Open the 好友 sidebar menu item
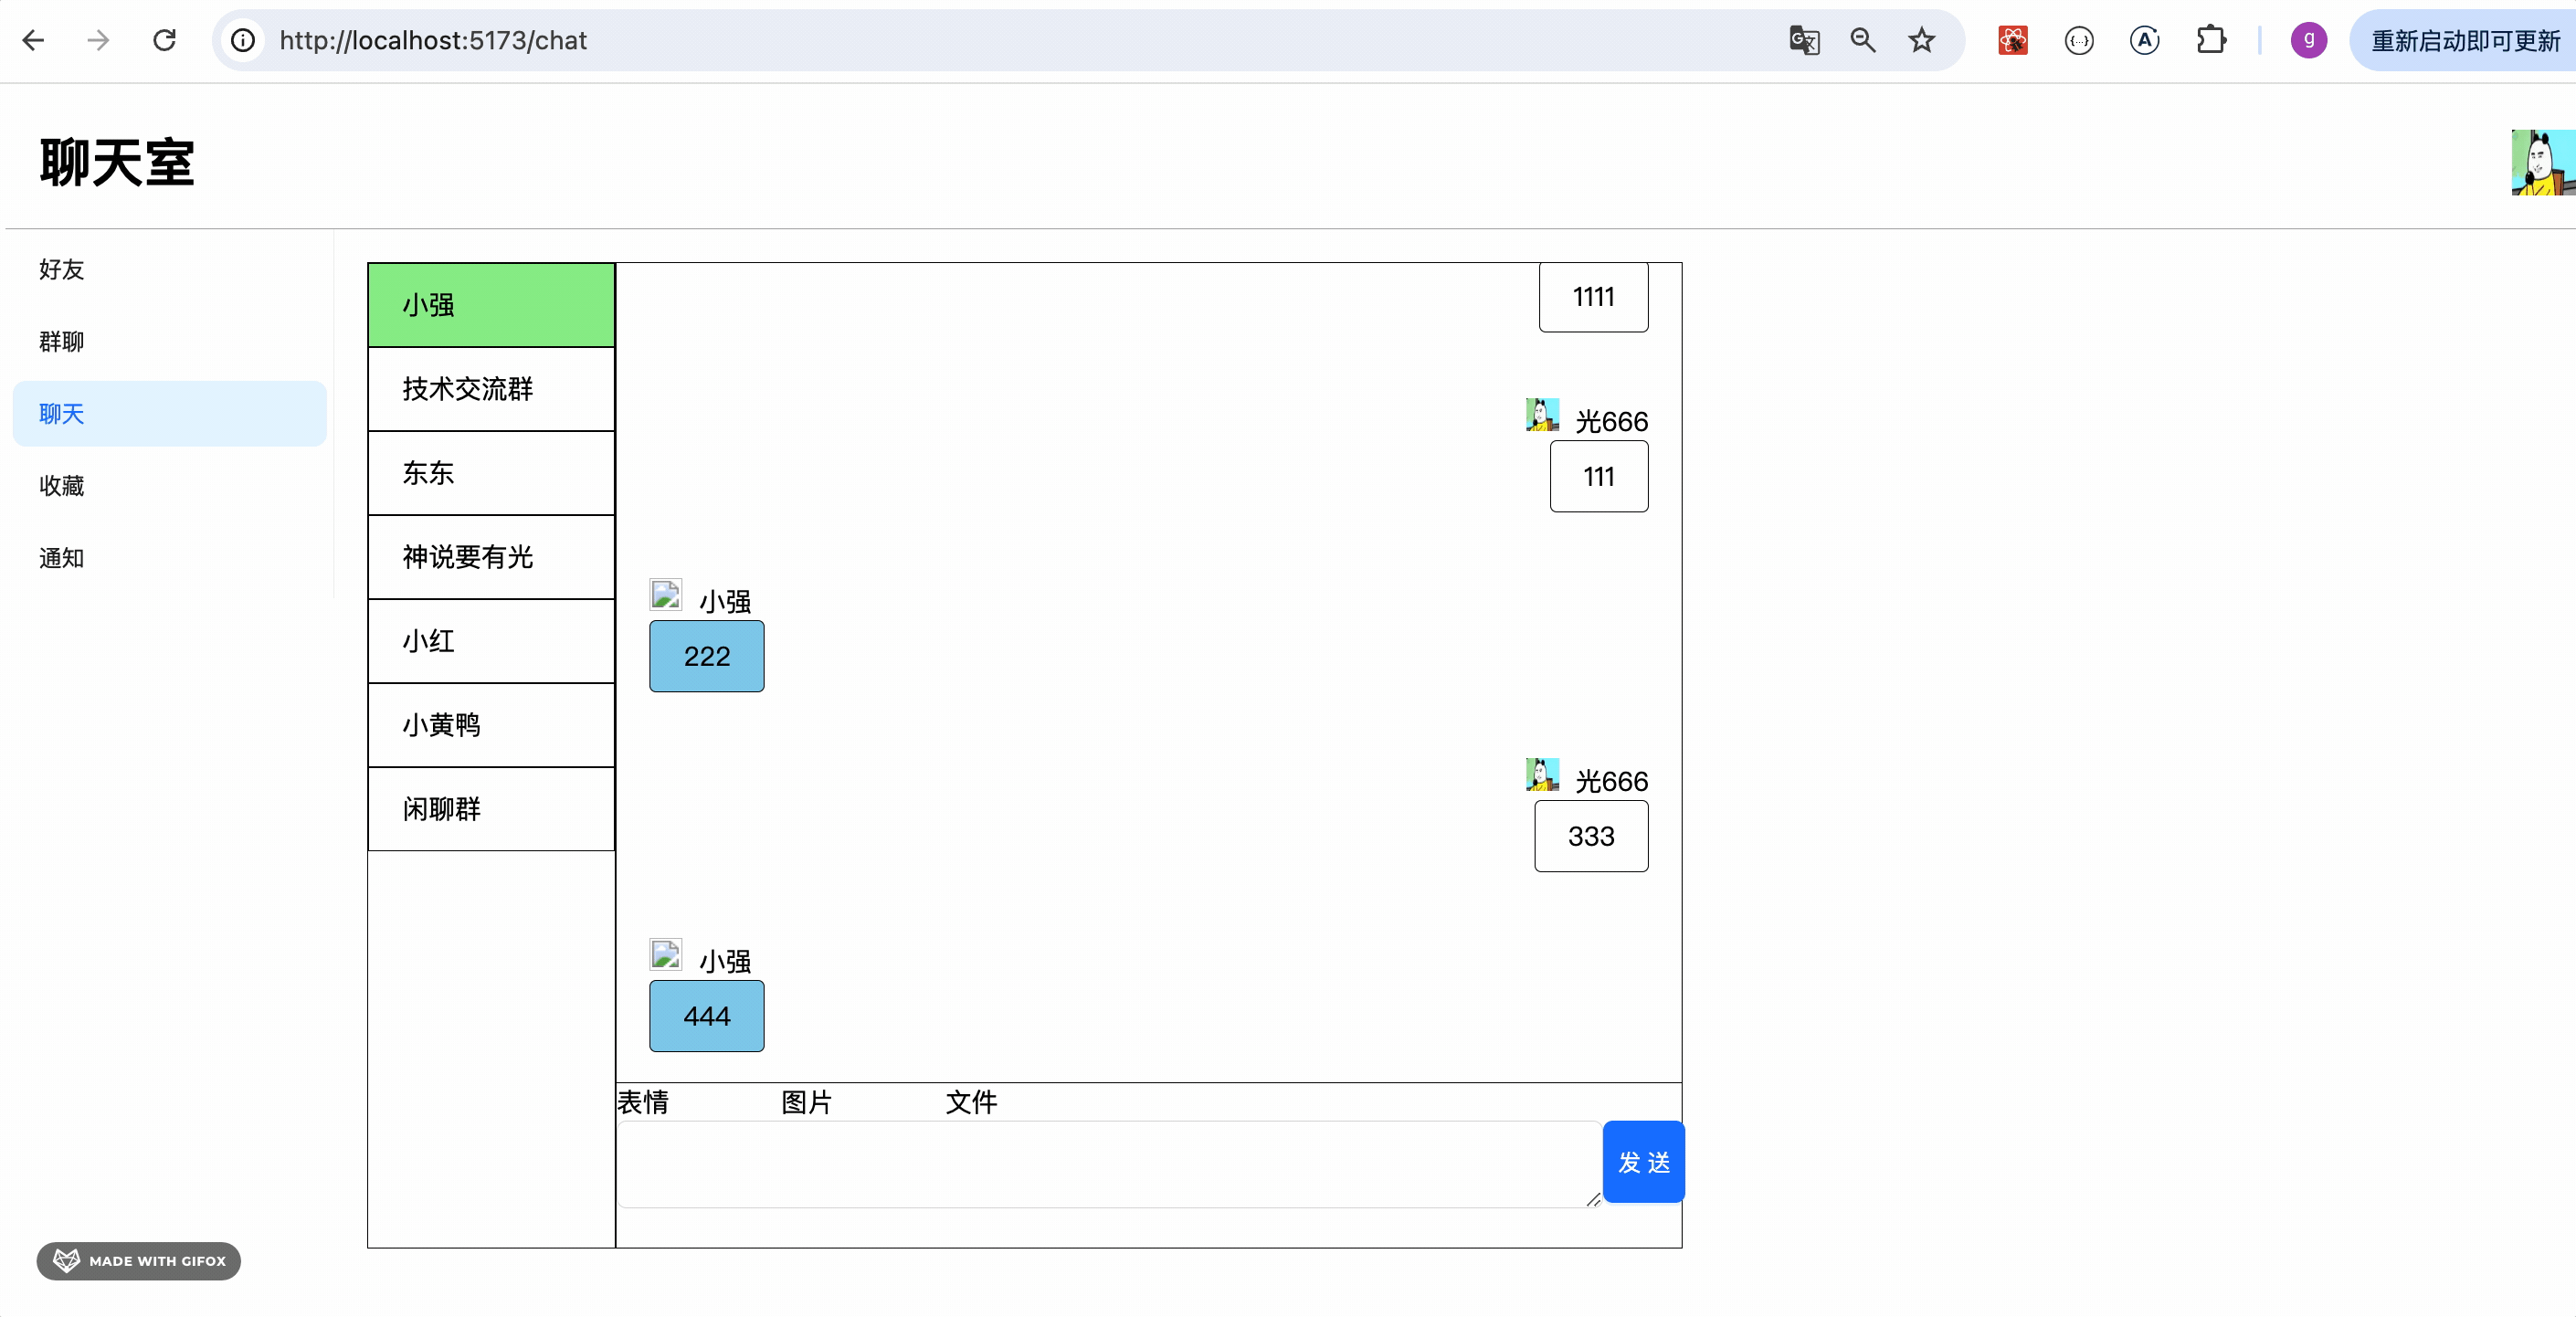The image size is (2576, 1317). [62, 269]
